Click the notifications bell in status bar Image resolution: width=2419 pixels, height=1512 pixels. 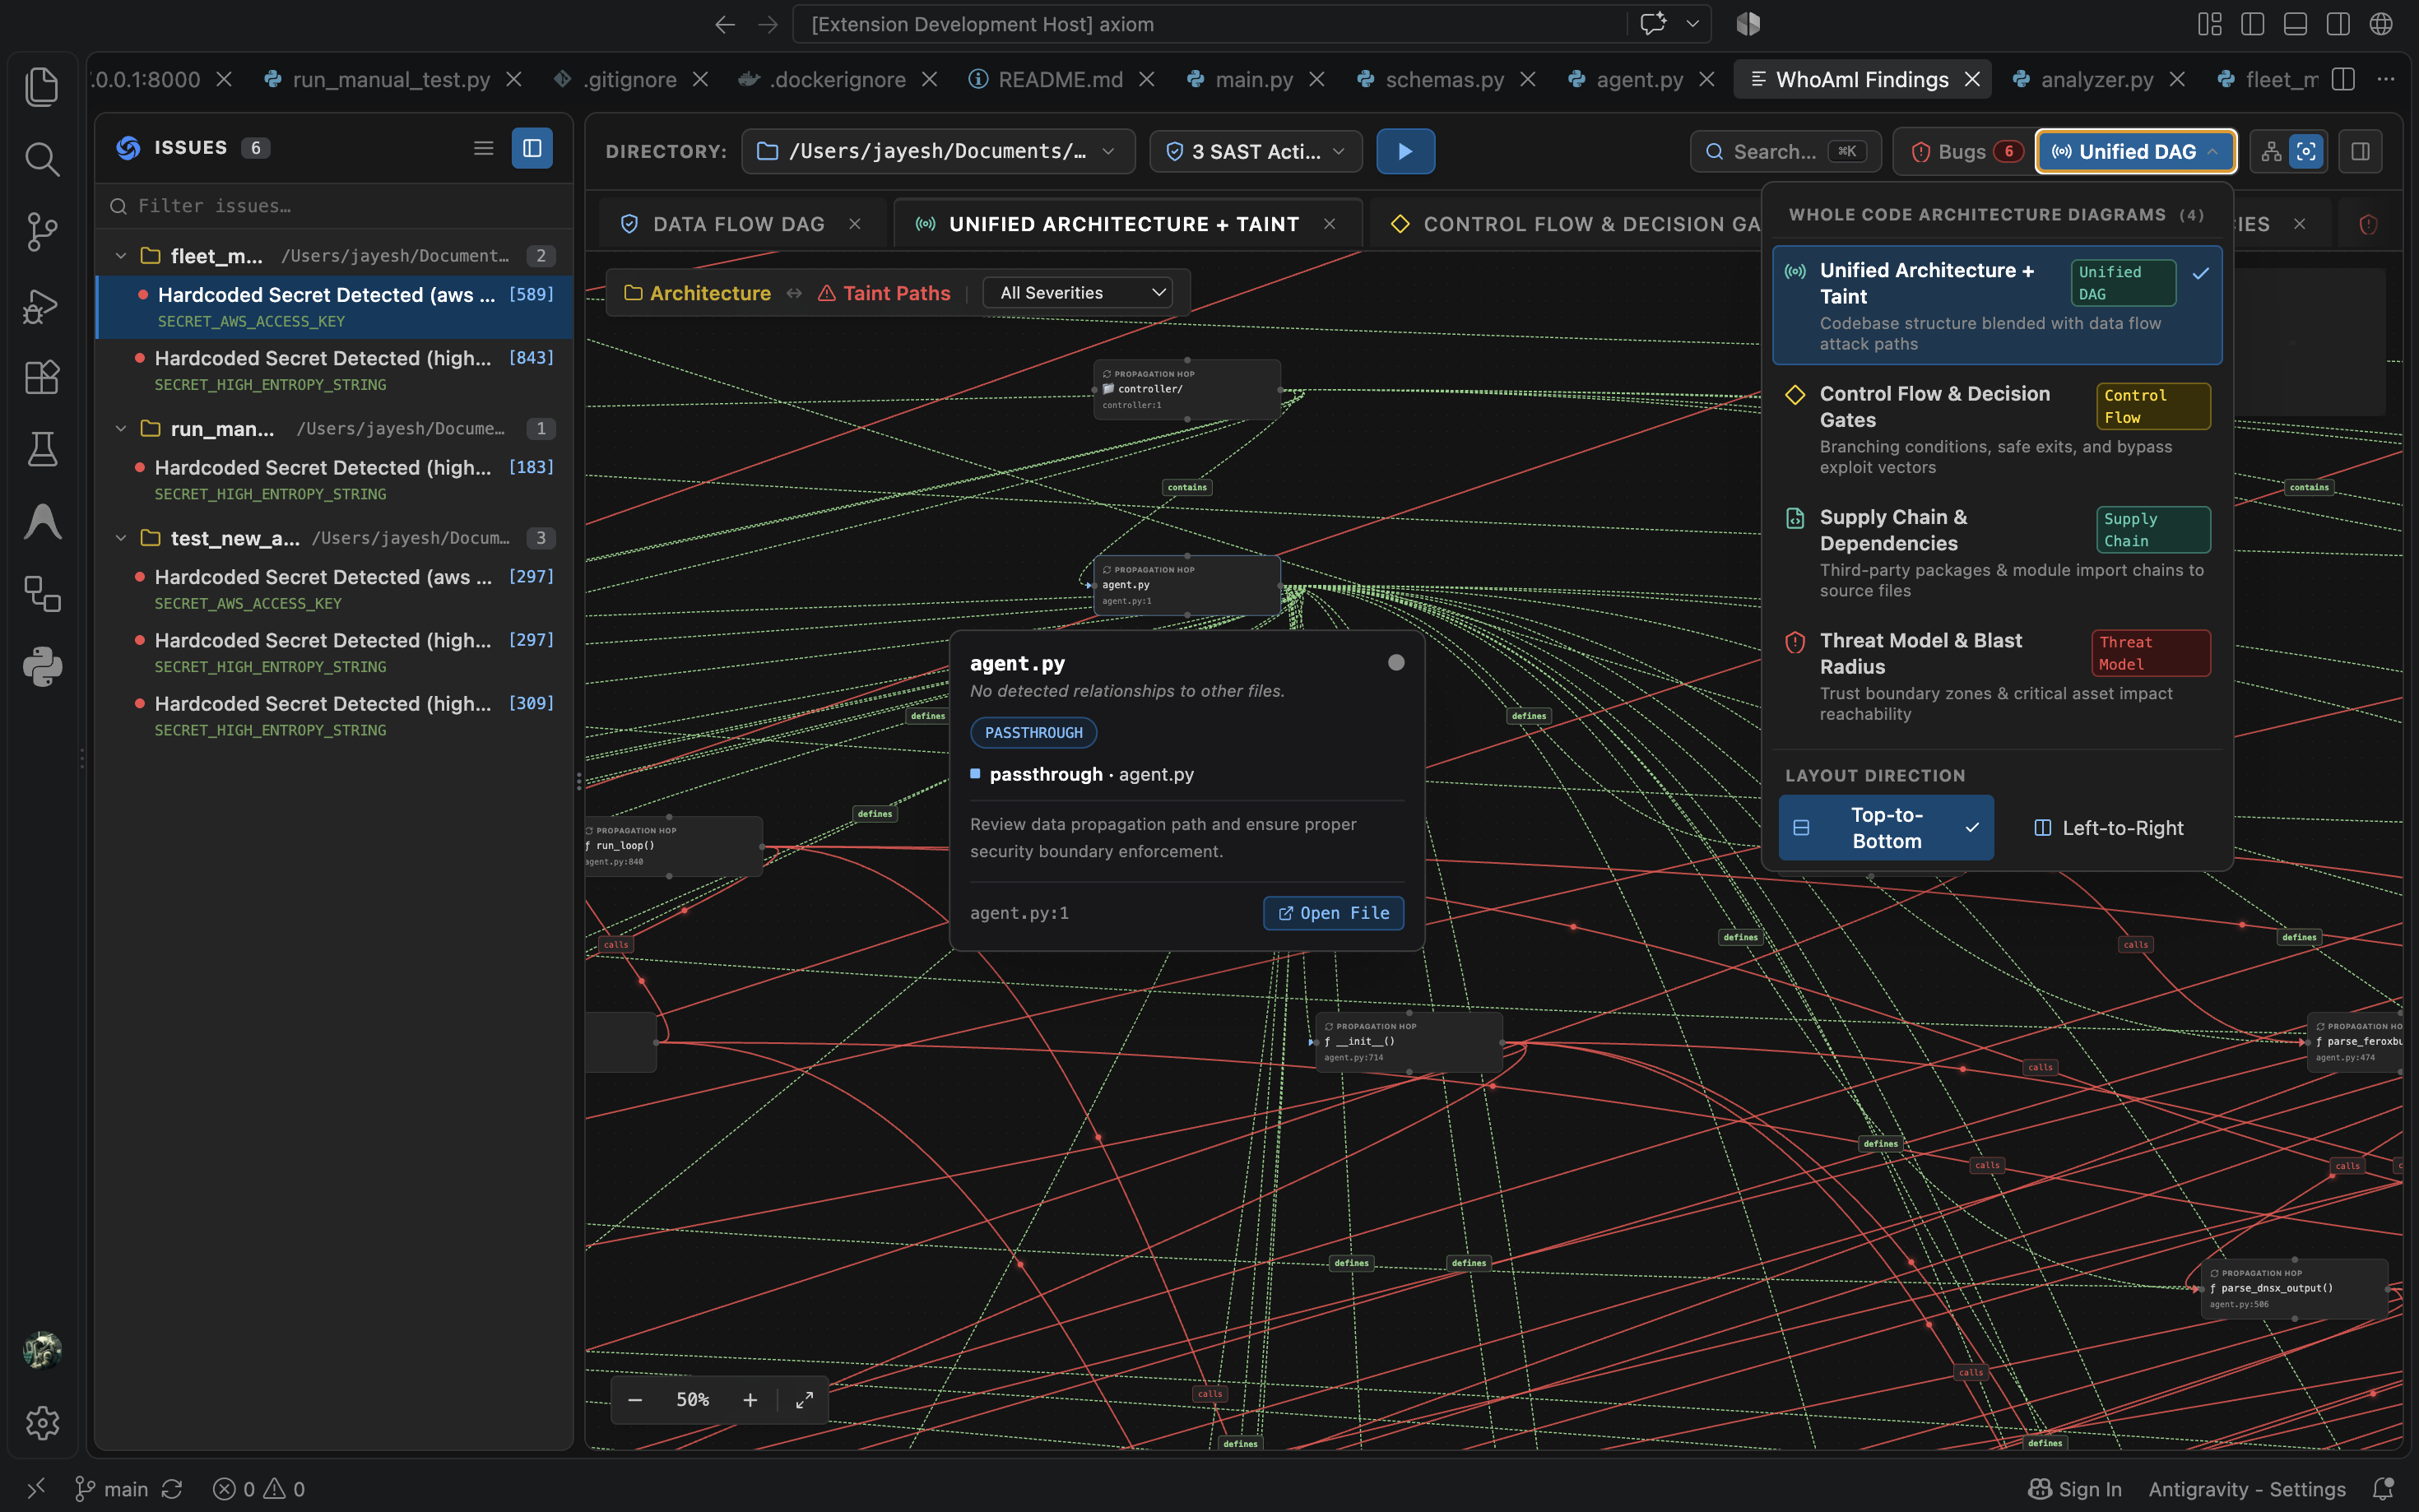coord(2384,1488)
